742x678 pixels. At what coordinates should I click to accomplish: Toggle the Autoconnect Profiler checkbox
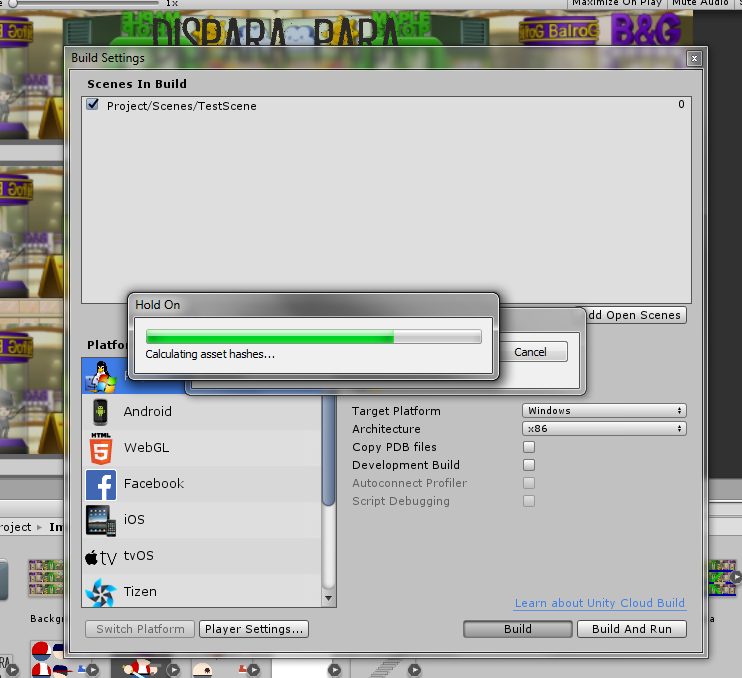[x=529, y=483]
